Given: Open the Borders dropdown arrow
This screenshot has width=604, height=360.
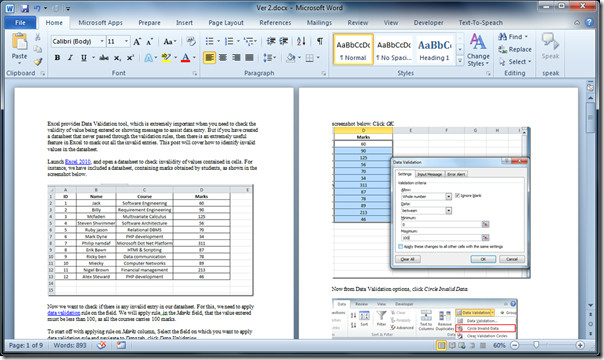Looking at the screenshot, I should (318, 58).
